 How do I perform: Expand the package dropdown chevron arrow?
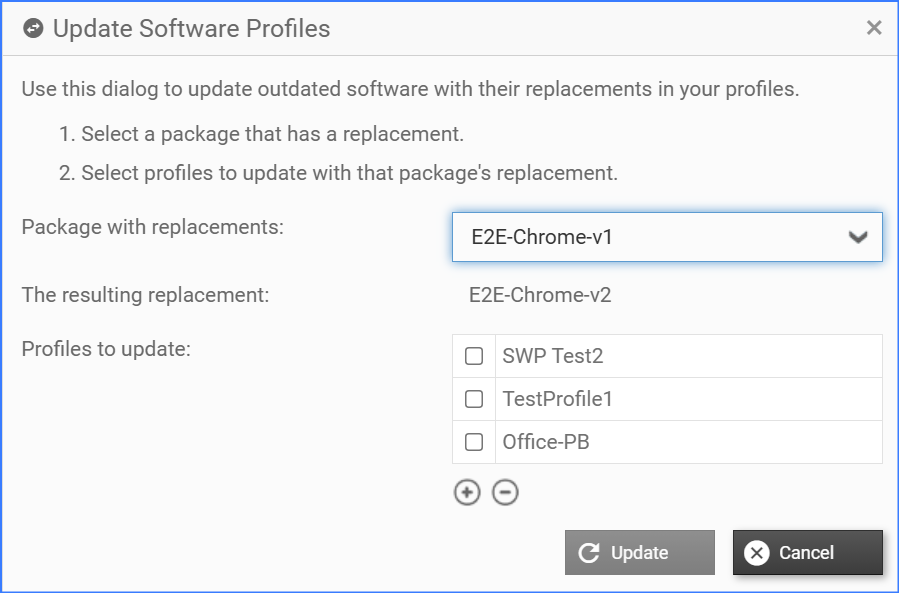pyautogui.click(x=858, y=238)
